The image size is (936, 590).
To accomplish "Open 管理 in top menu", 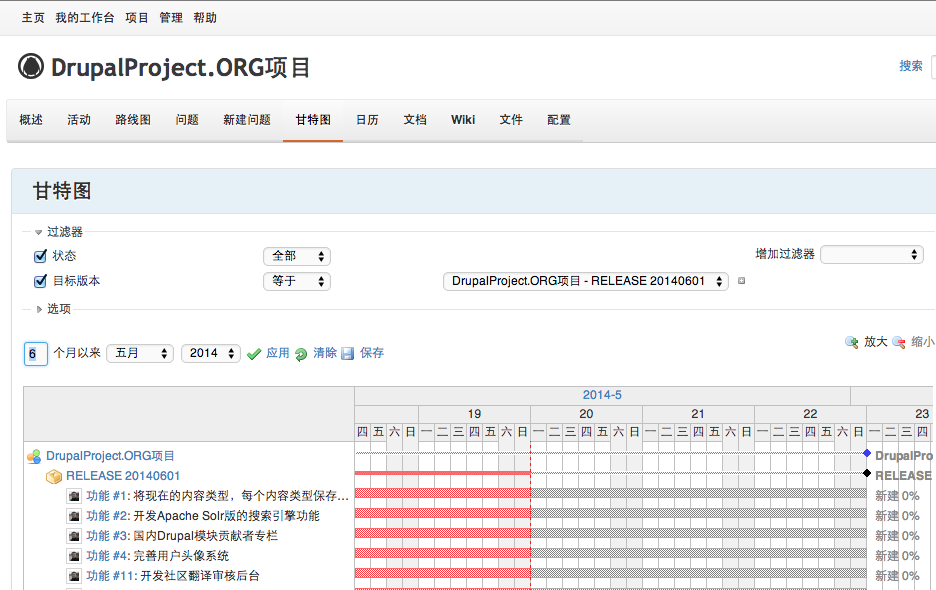I will point(171,18).
